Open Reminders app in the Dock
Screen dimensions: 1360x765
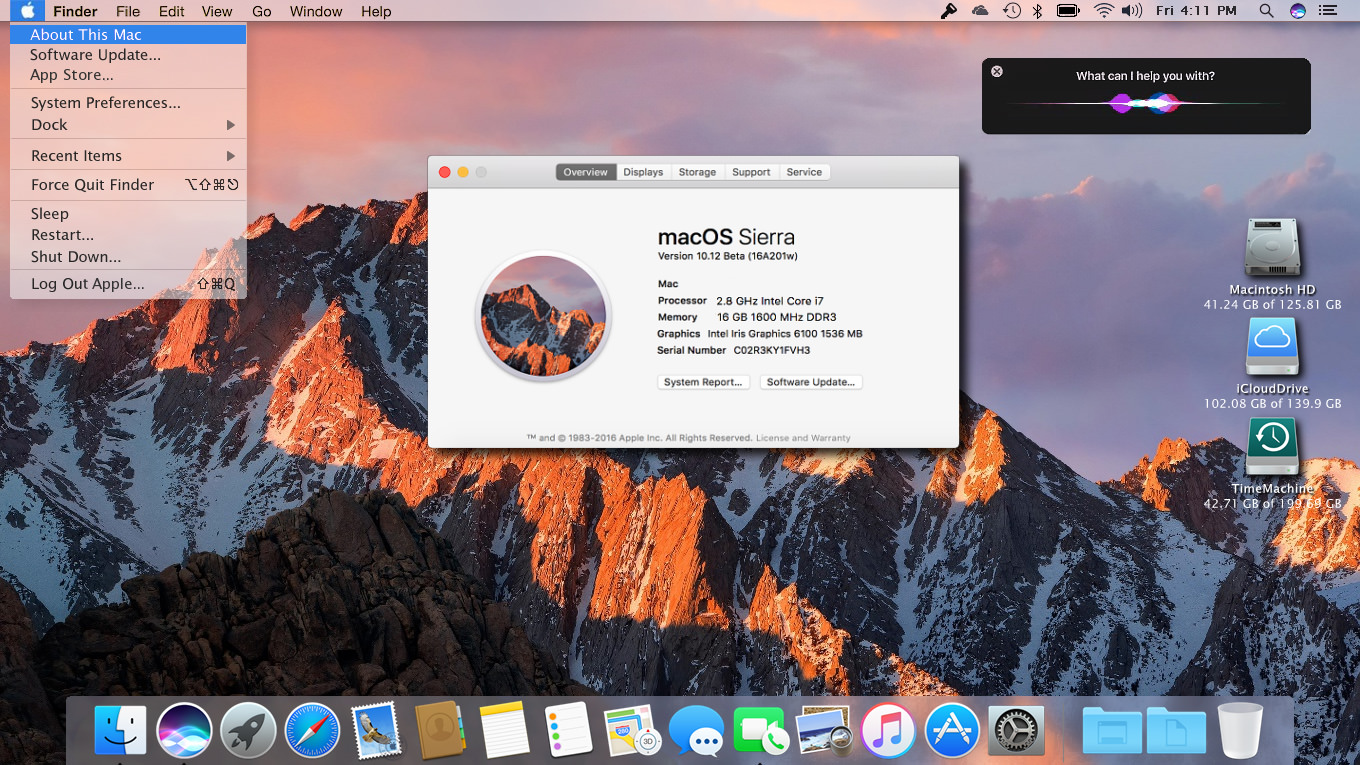point(568,730)
